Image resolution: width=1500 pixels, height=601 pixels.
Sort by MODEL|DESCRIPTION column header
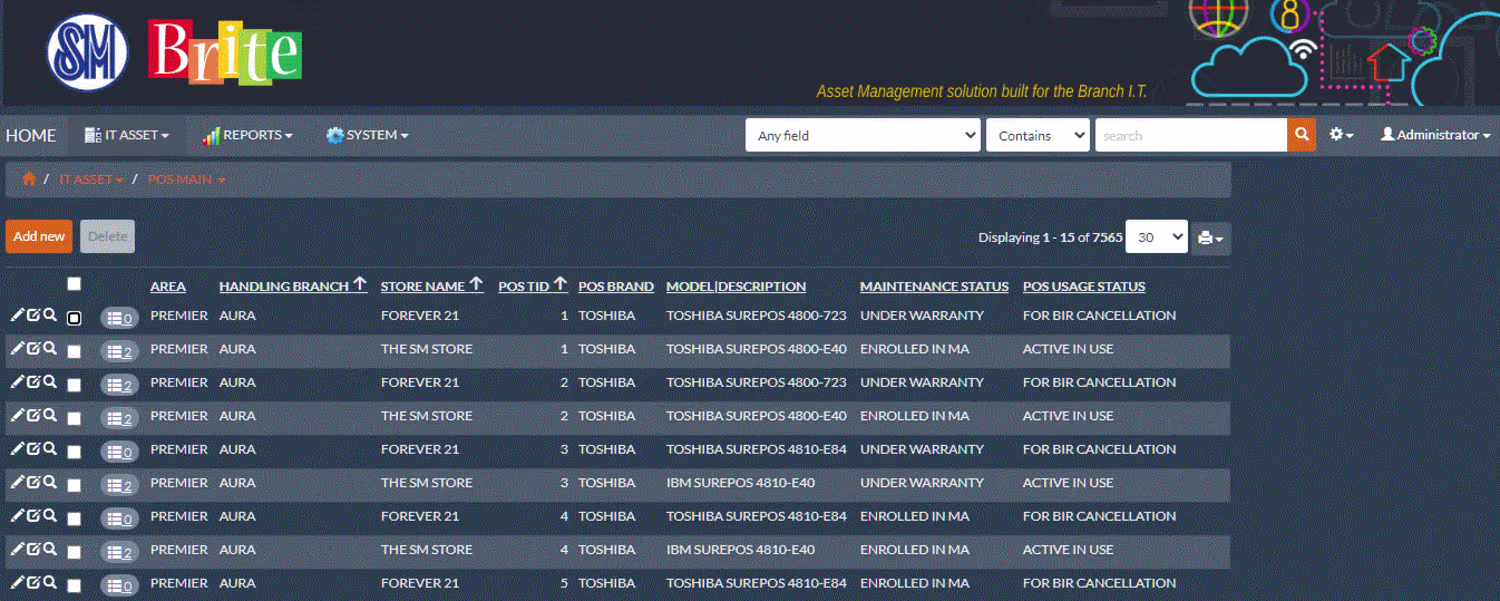pos(736,286)
